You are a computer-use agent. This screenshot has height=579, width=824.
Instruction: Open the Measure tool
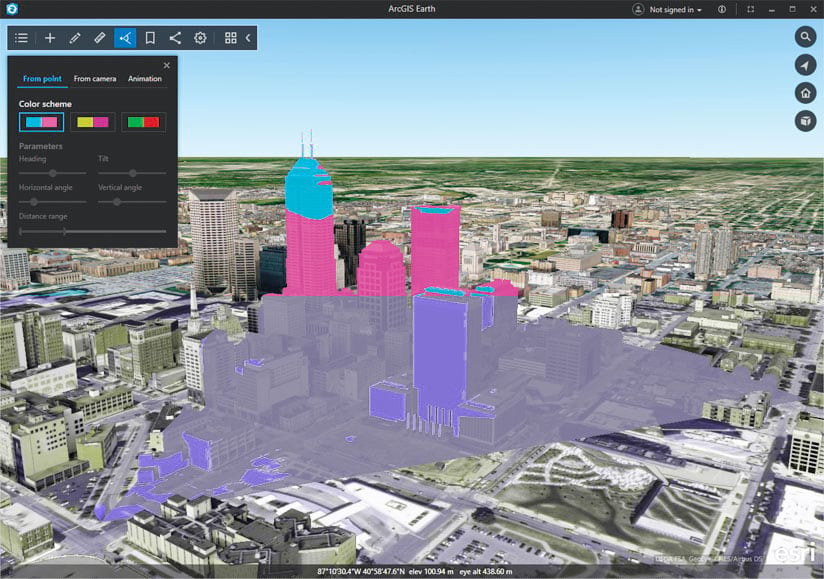(x=99, y=38)
